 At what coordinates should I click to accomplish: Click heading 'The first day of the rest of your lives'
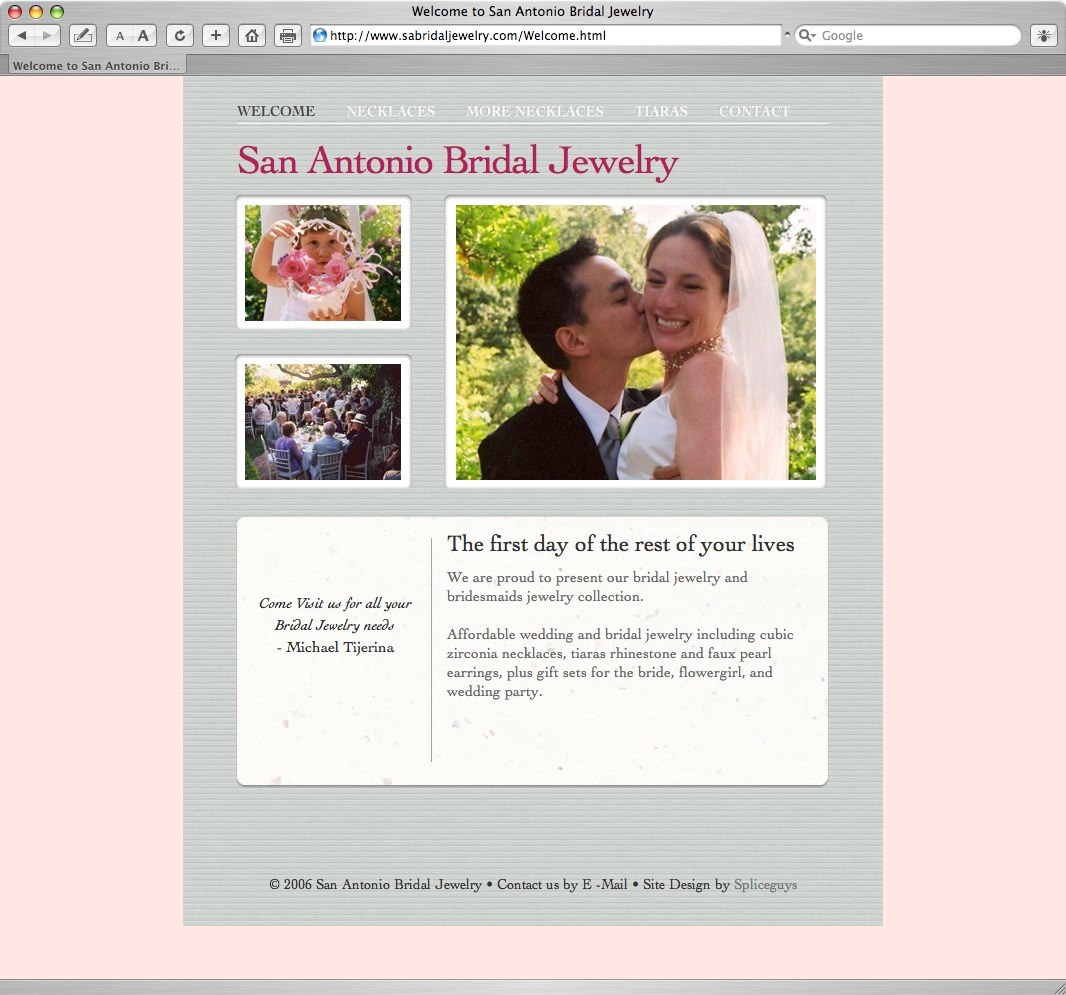(621, 544)
